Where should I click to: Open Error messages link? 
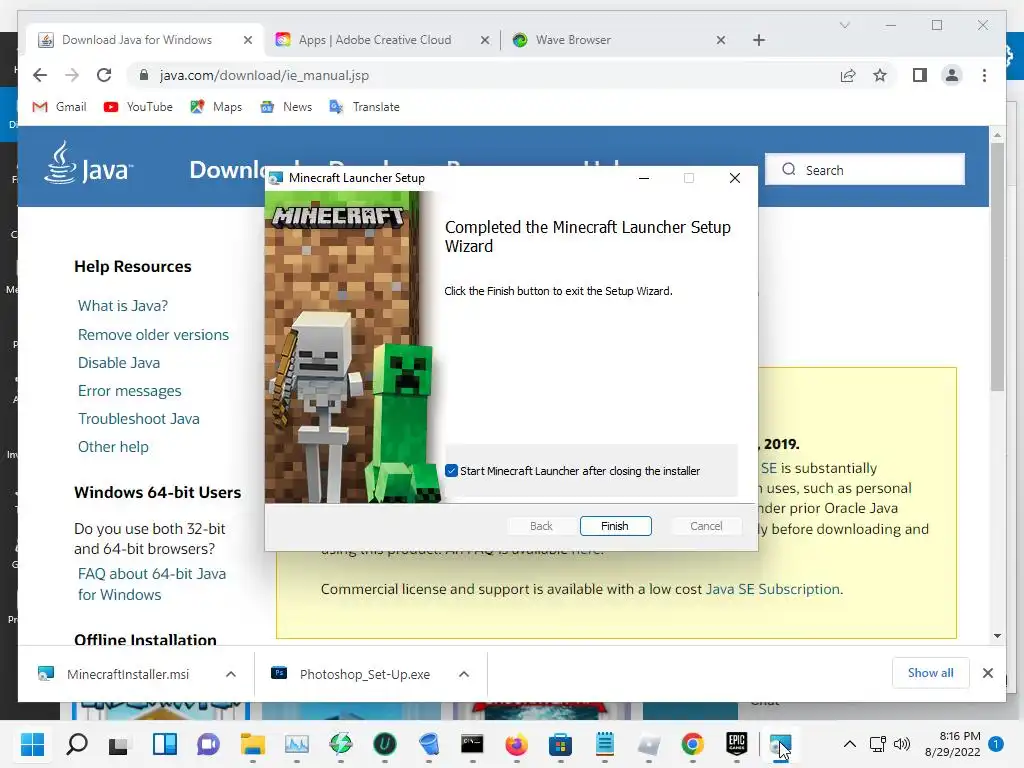click(129, 391)
